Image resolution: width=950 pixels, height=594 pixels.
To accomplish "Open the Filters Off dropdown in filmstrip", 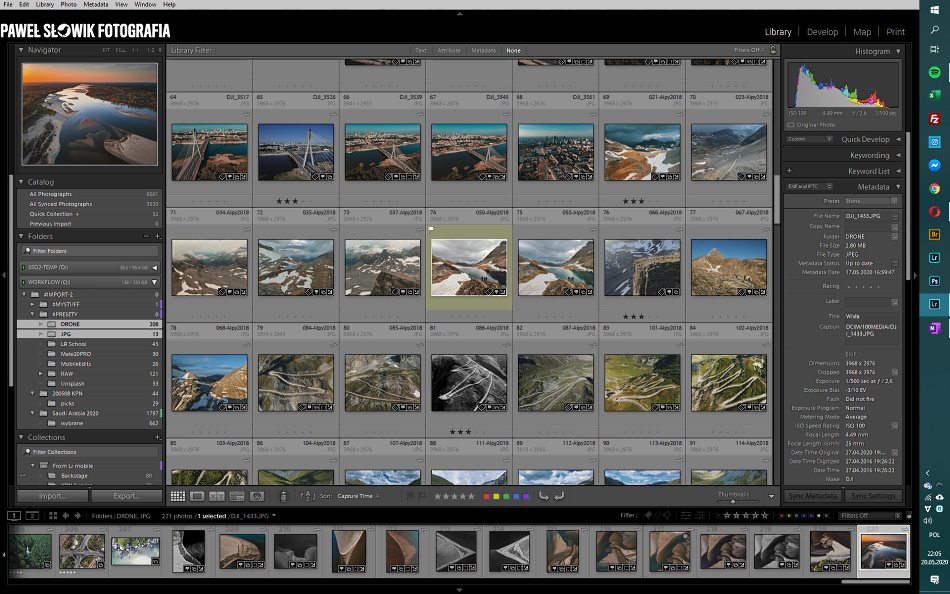I will click(871, 516).
